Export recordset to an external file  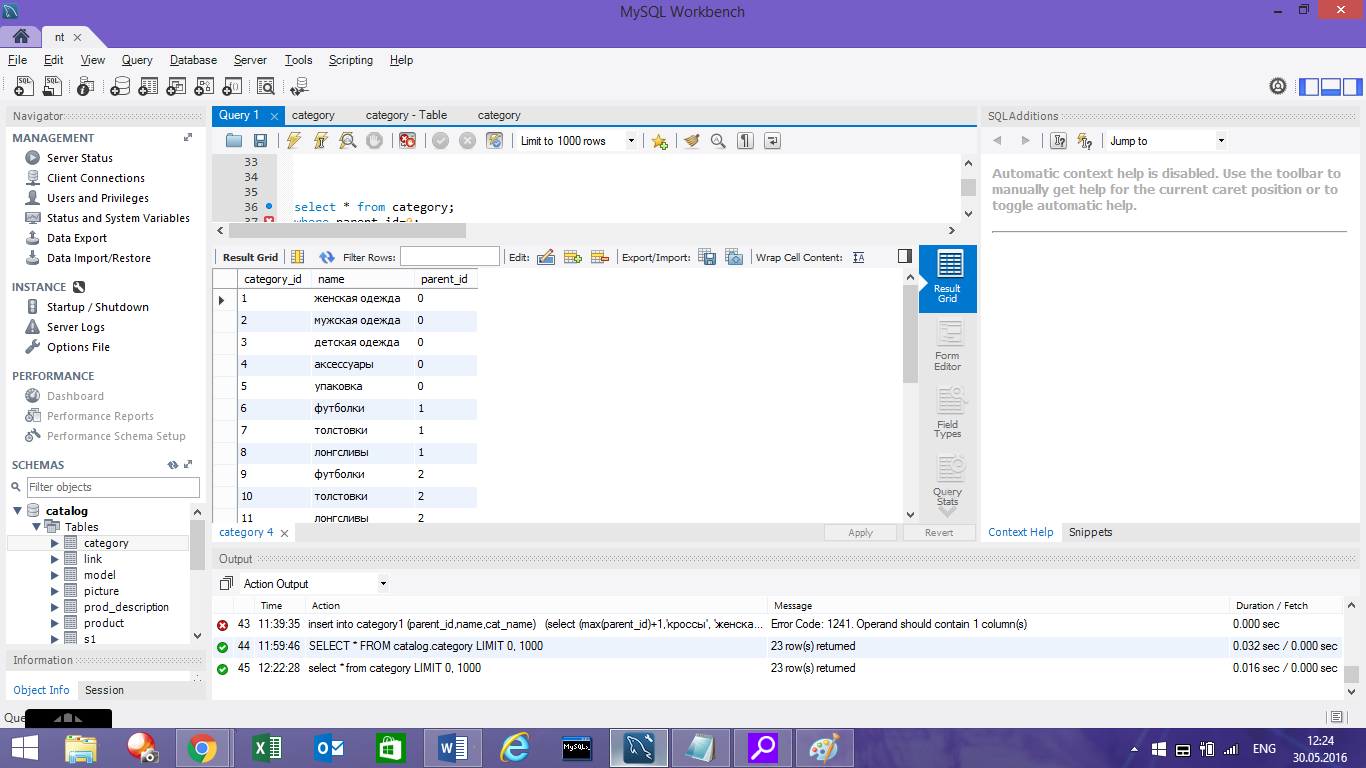click(x=707, y=257)
